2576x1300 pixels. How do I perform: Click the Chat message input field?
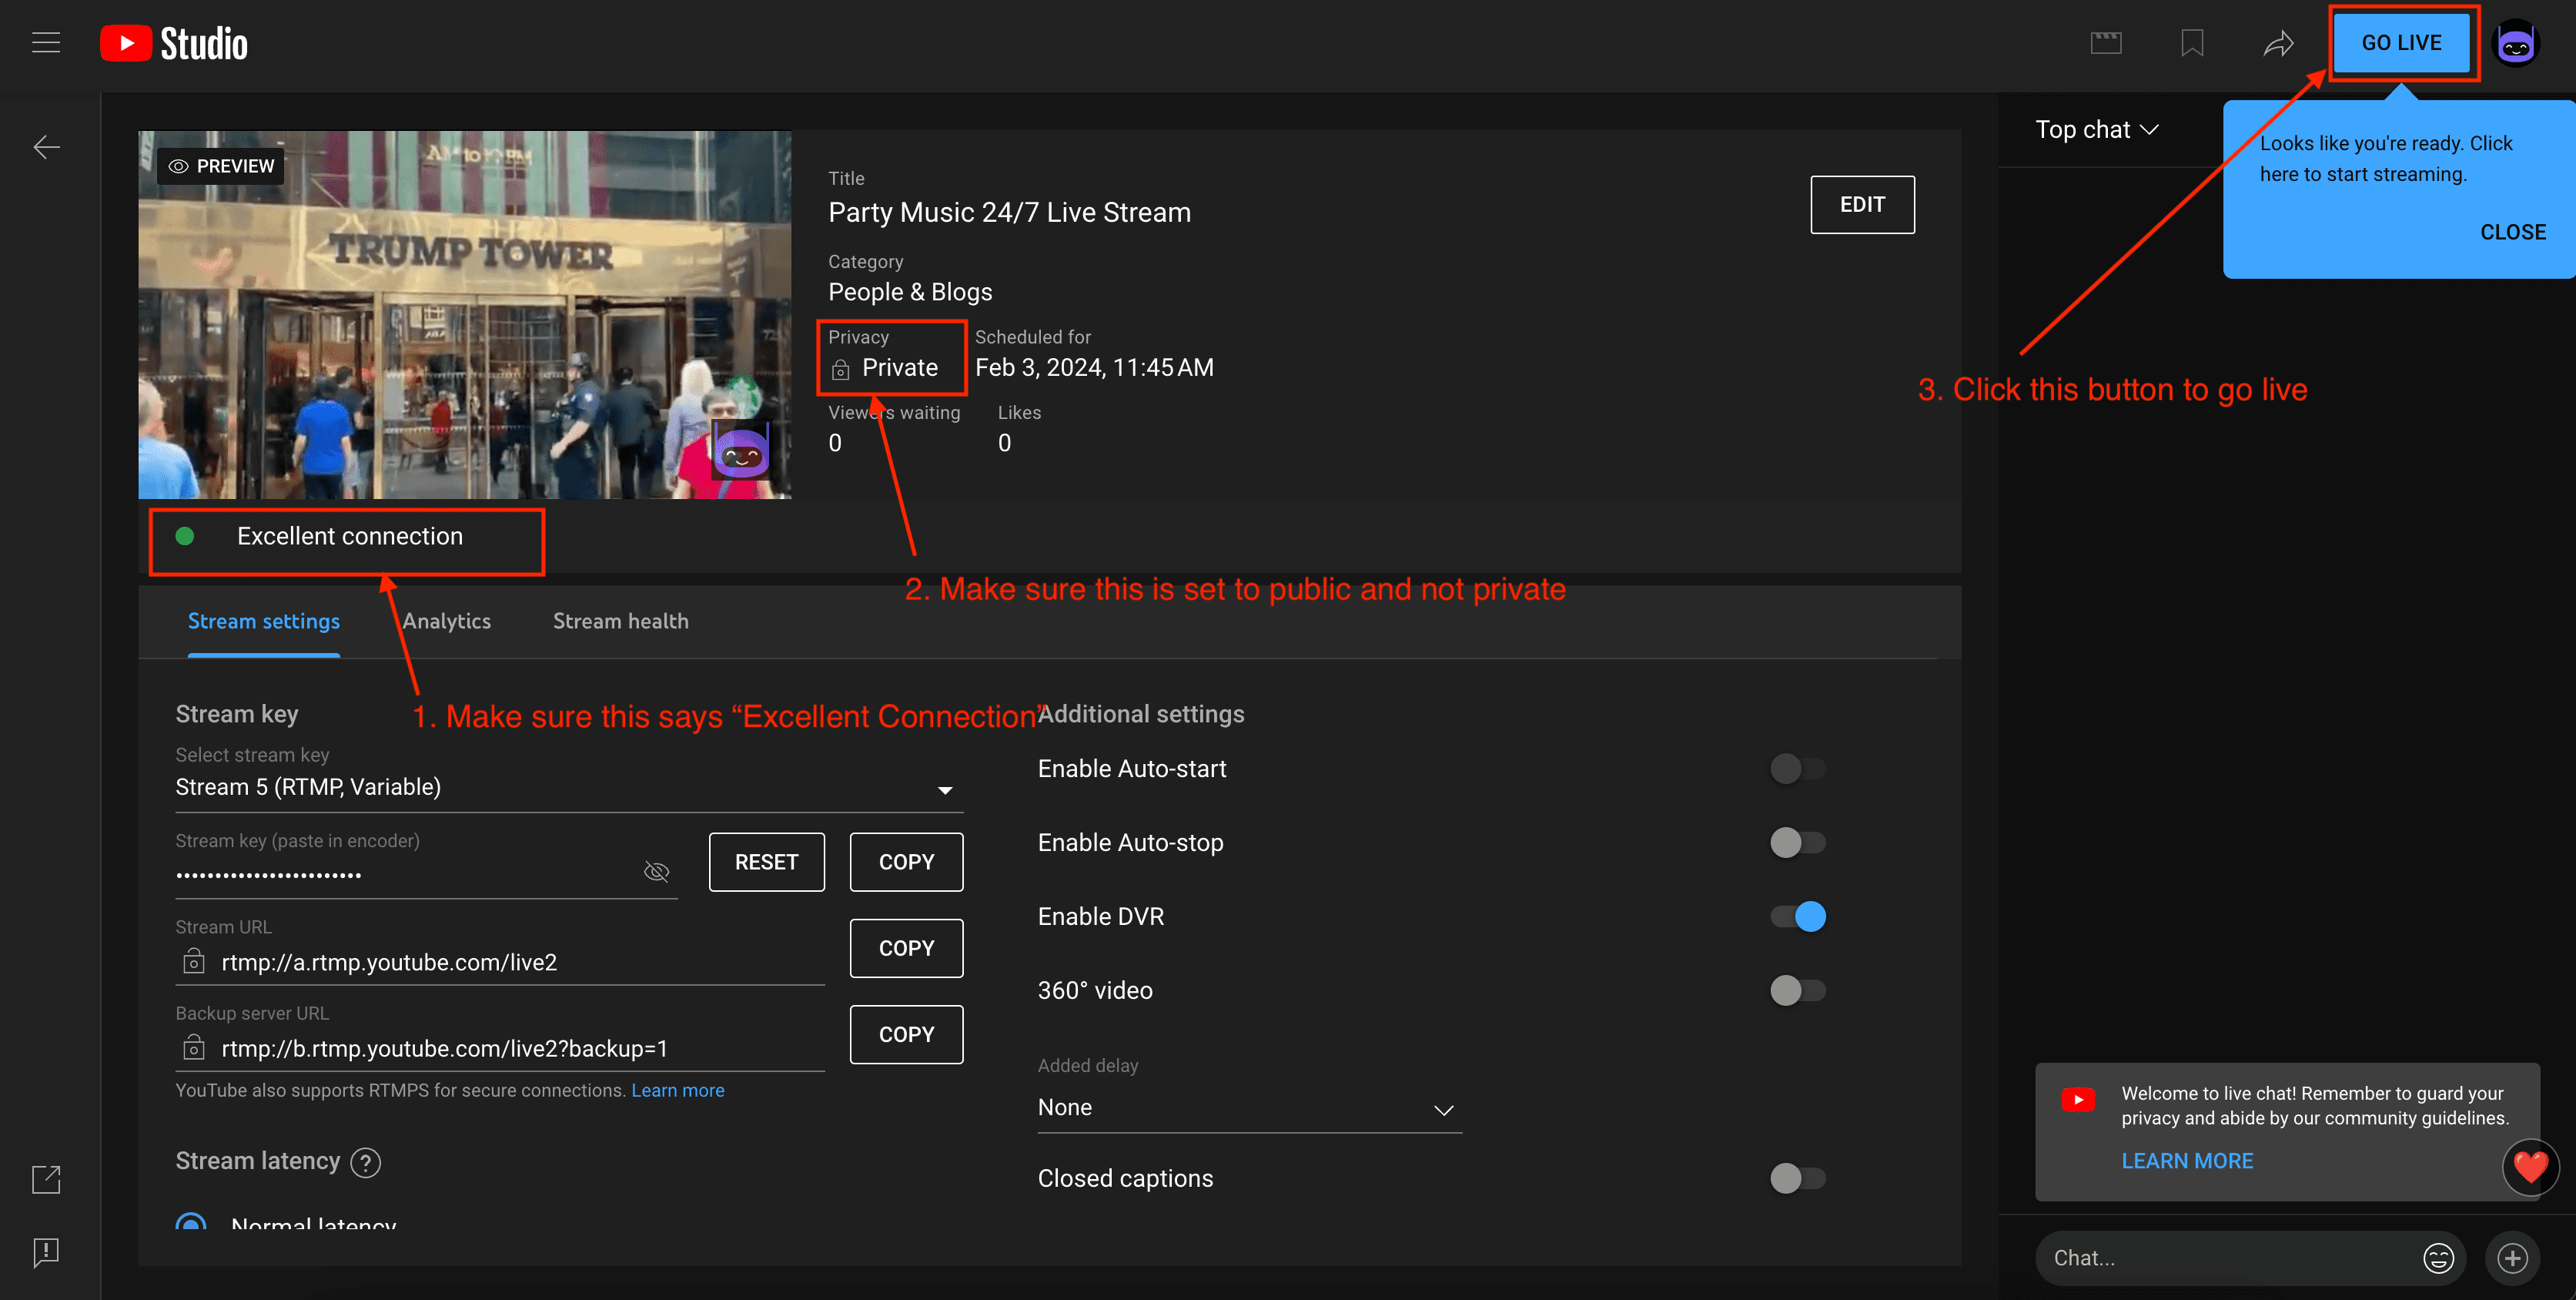2230,1258
